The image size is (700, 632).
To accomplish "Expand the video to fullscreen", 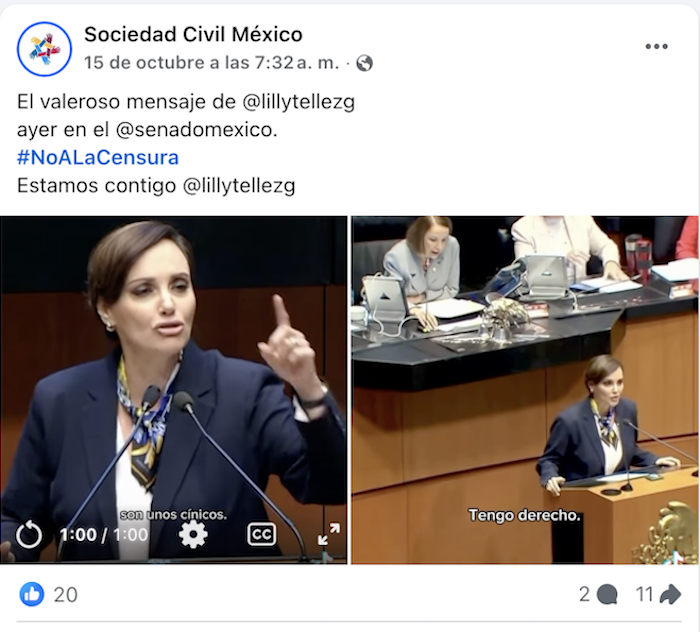I will (x=329, y=534).
